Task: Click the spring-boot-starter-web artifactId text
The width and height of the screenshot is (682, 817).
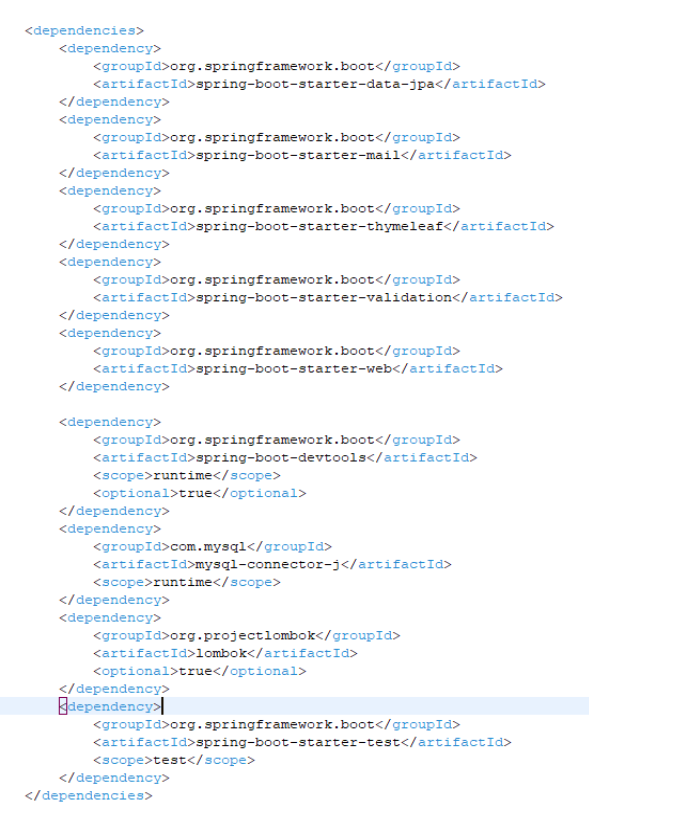Action: click(x=294, y=369)
